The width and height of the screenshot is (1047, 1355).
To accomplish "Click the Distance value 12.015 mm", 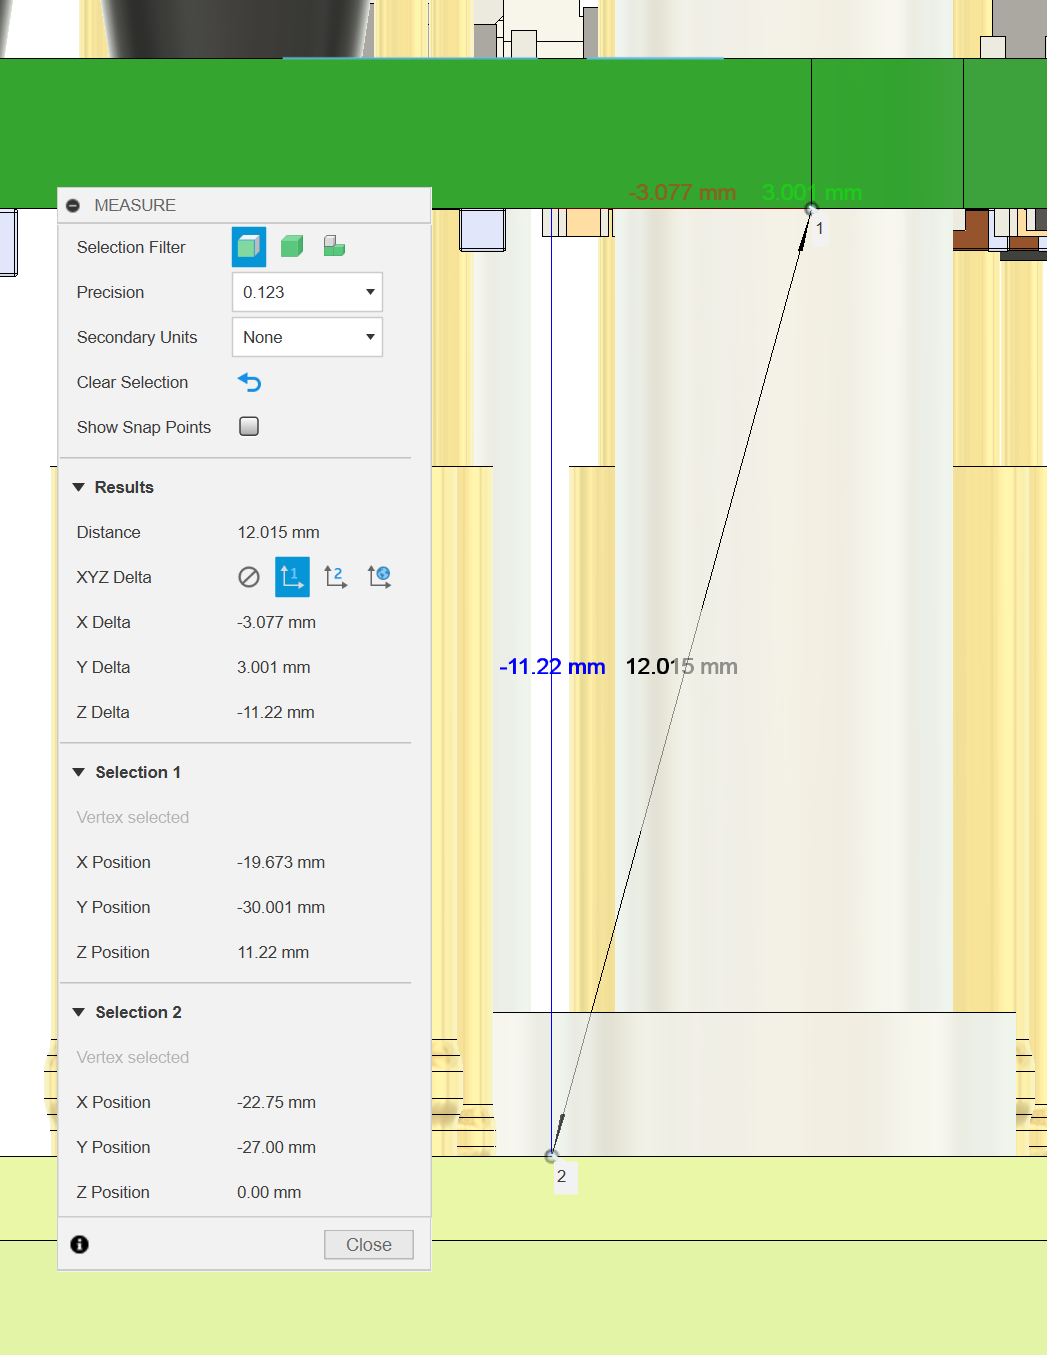I will click(278, 533).
